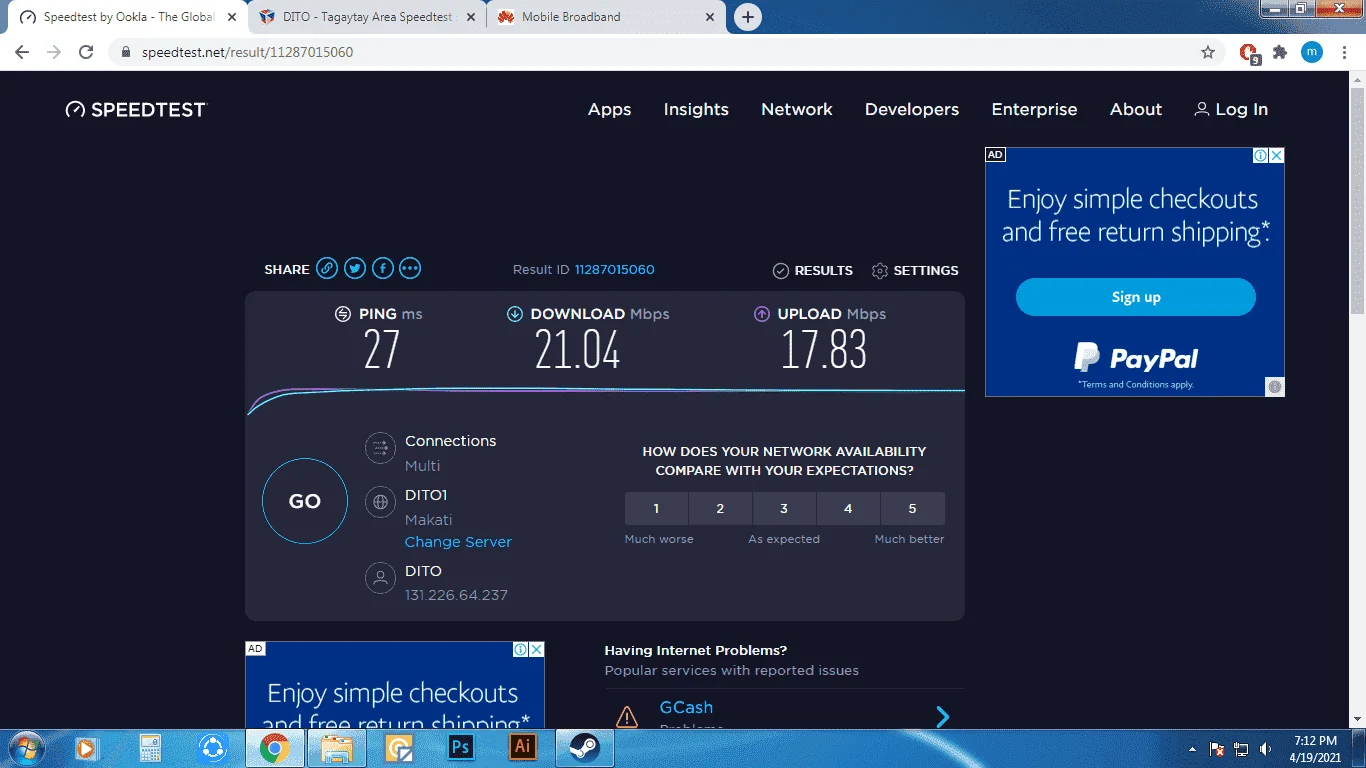Click the Change Server link

(x=458, y=542)
